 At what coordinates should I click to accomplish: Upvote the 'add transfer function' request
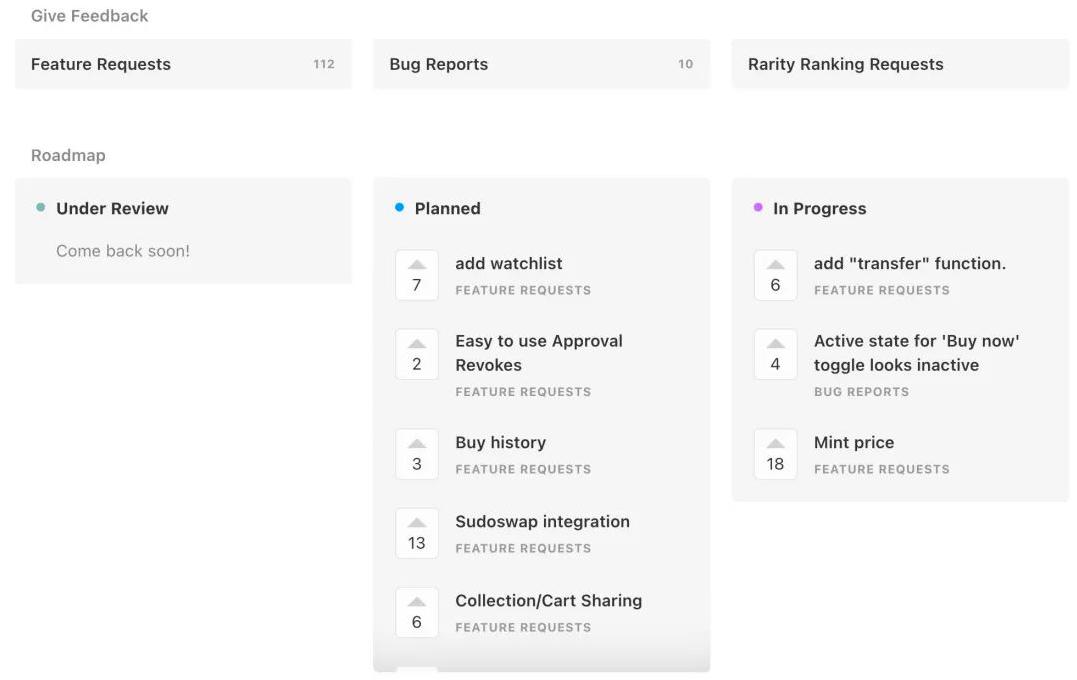tap(775, 275)
